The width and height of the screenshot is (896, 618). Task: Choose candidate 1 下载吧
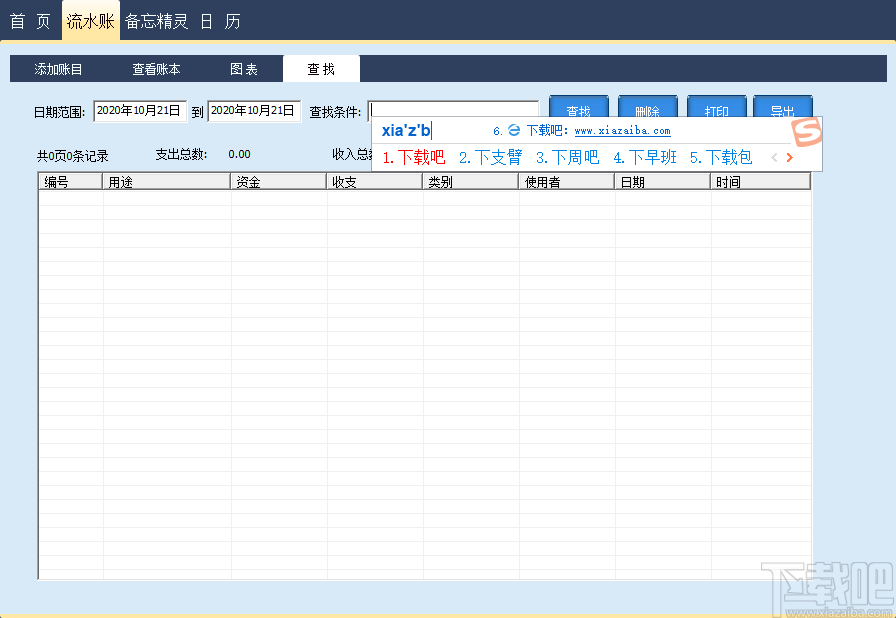coord(414,157)
